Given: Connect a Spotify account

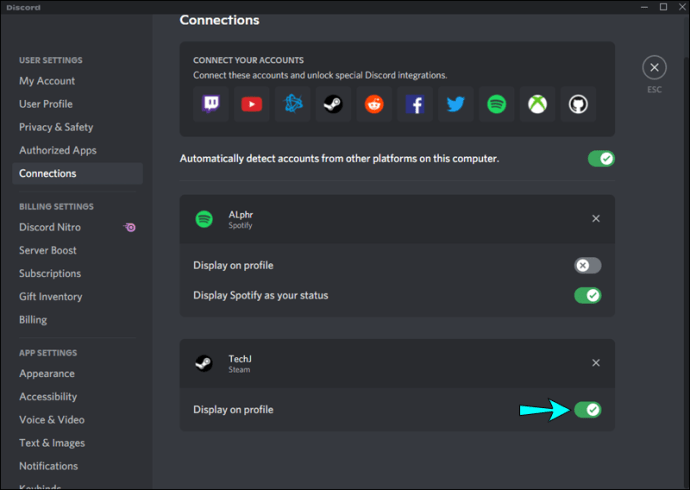Looking at the screenshot, I should tap(497, 103).
